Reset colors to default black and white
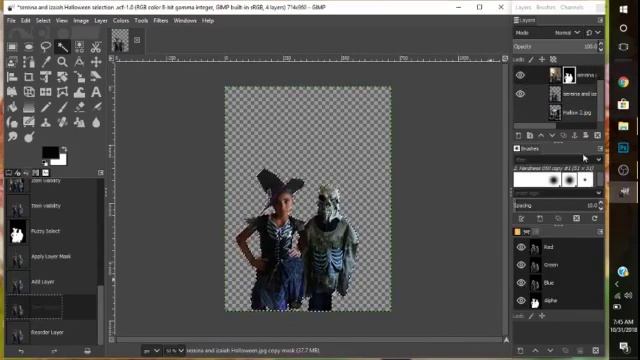Screen dimensions: 640x360 [x=45, y=163]
